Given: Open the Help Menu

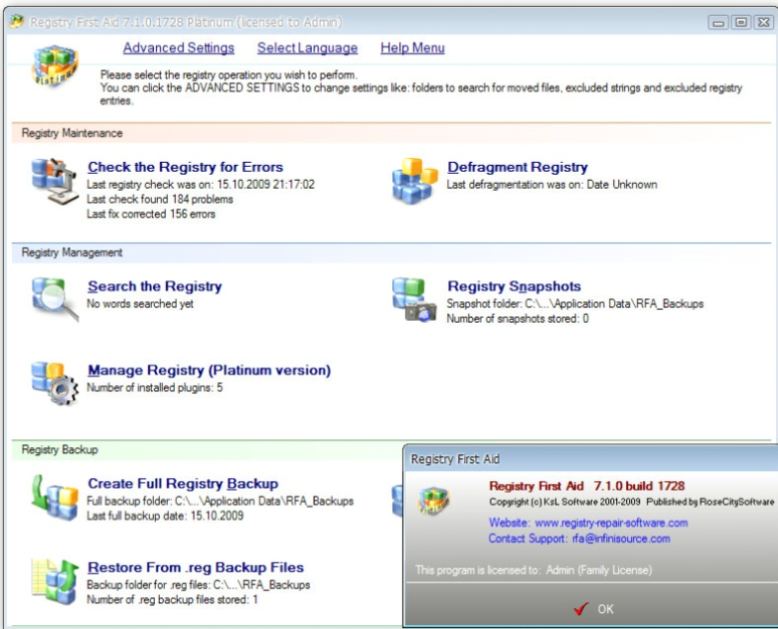Looking at the screenshot, I should point(412,48).
